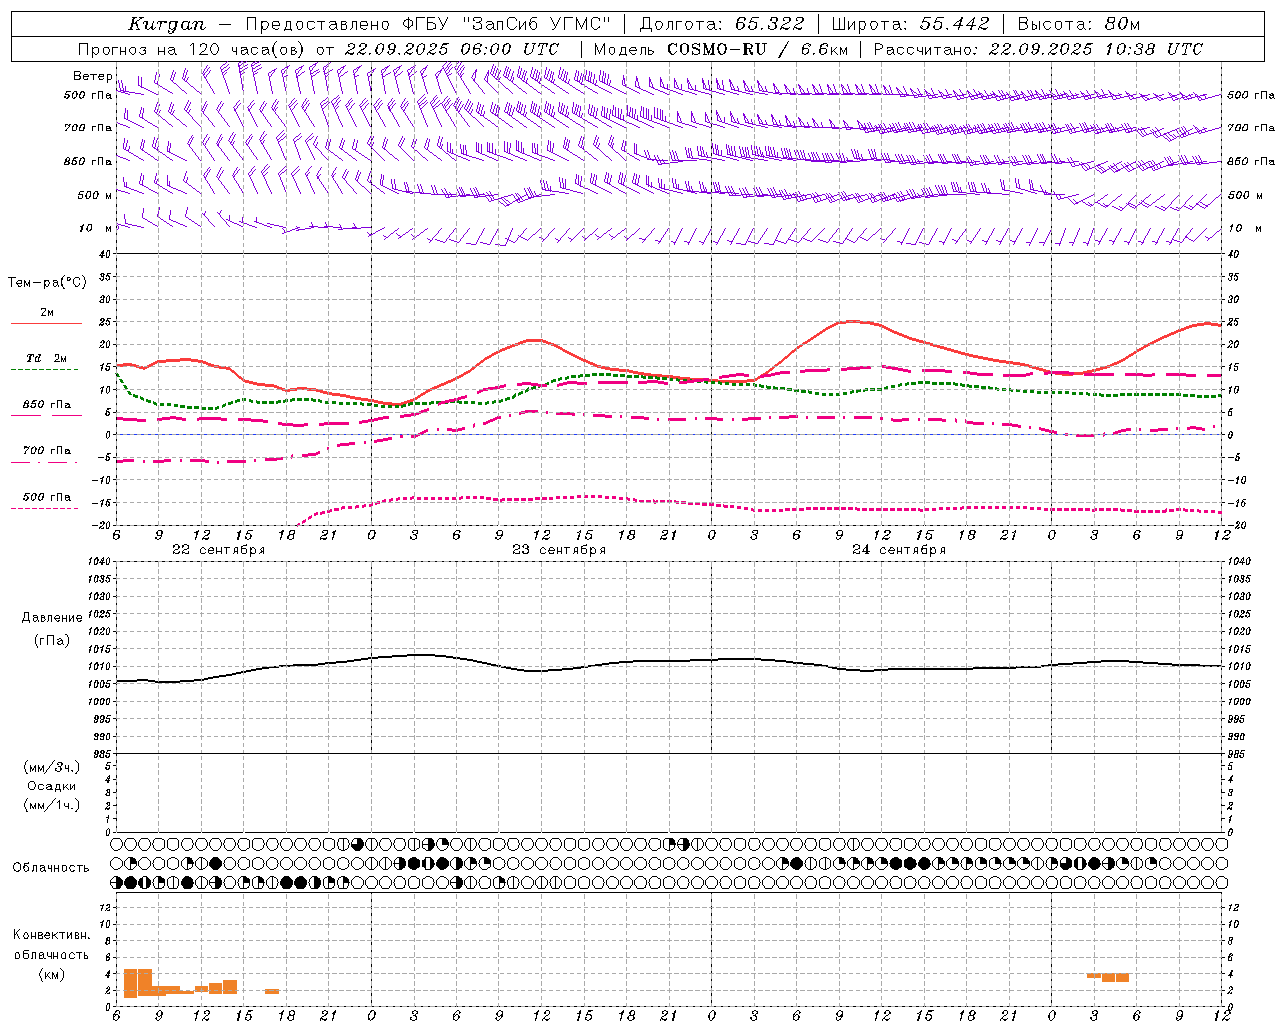This screenshot has height=1024, width=1280.
Task: Click the dotted line sample under 500 гПа legend
Action: pos(44,508)
